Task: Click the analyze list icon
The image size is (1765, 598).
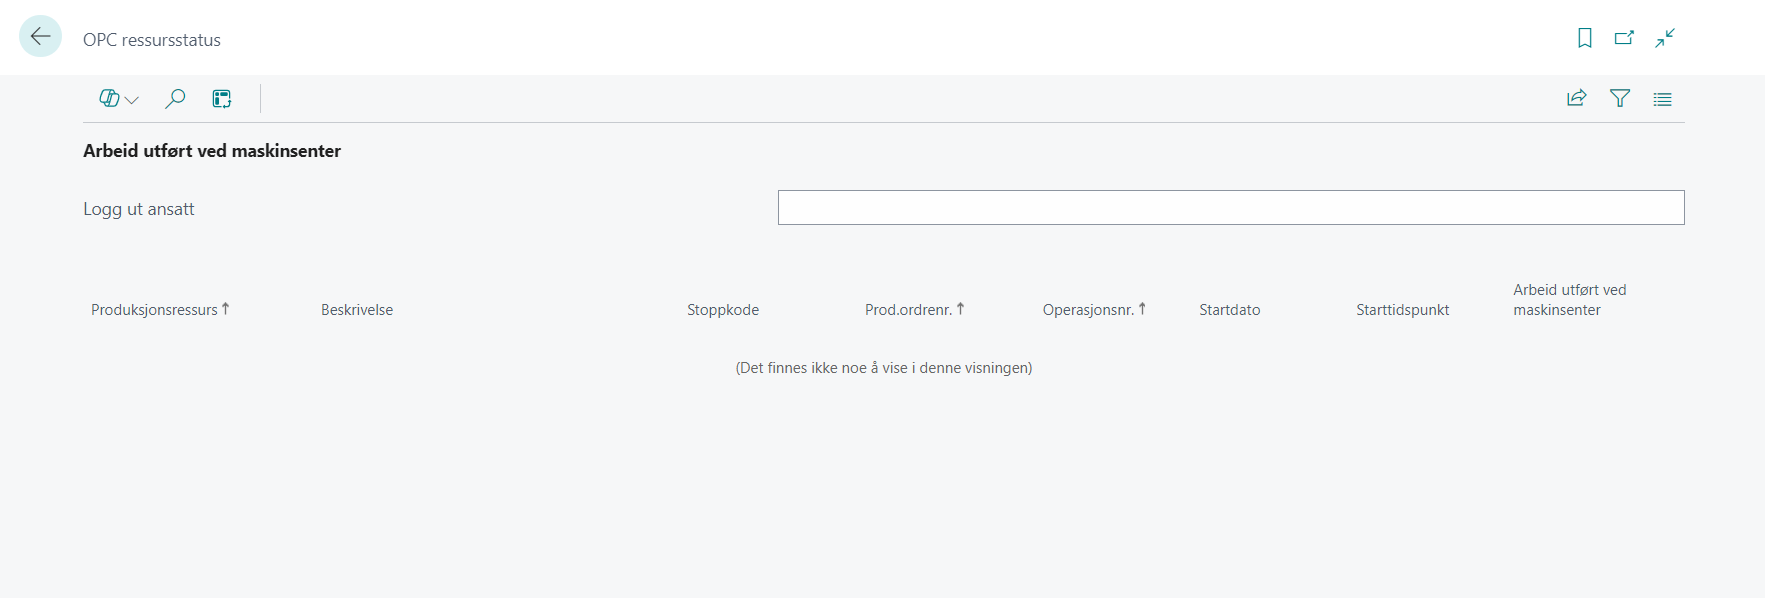Action: click(x=222, y=98)
